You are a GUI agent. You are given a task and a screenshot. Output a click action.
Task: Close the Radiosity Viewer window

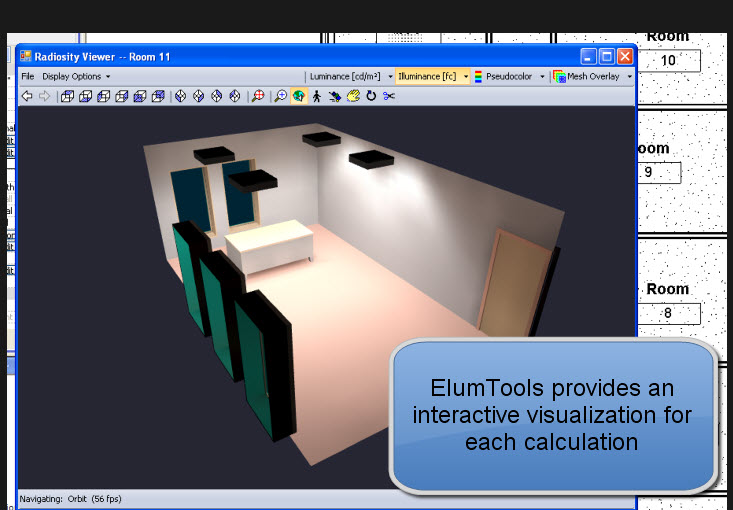(x=625, y=57)
